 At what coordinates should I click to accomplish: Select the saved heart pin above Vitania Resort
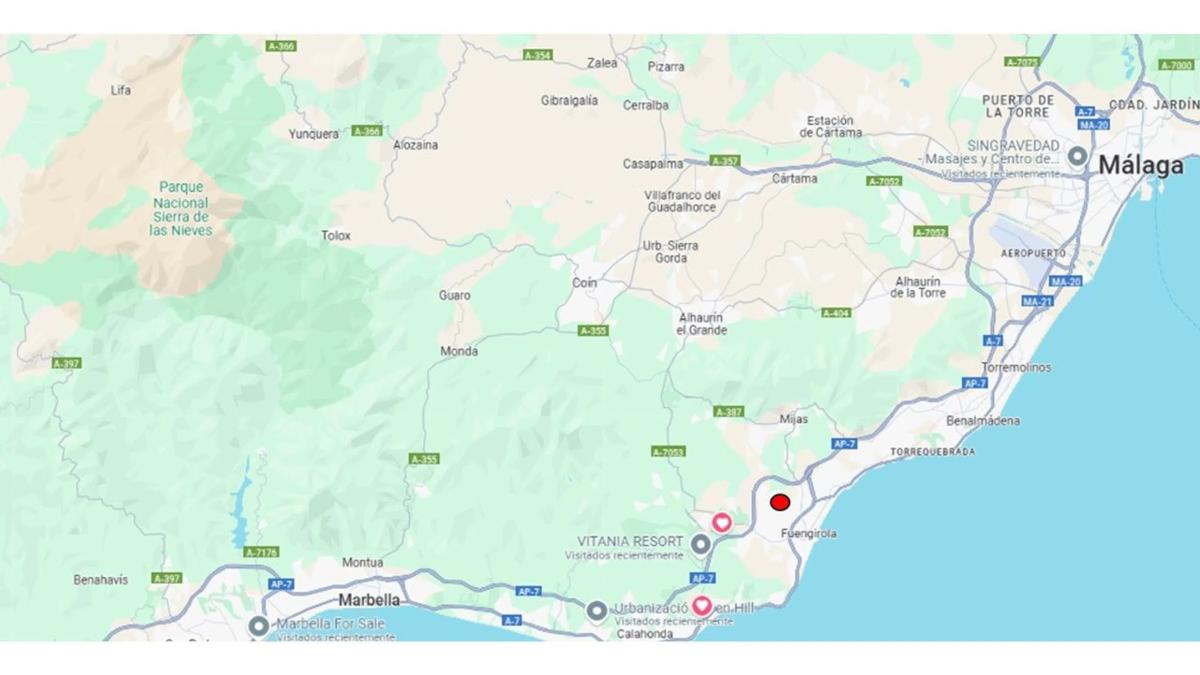pos(721,522)
